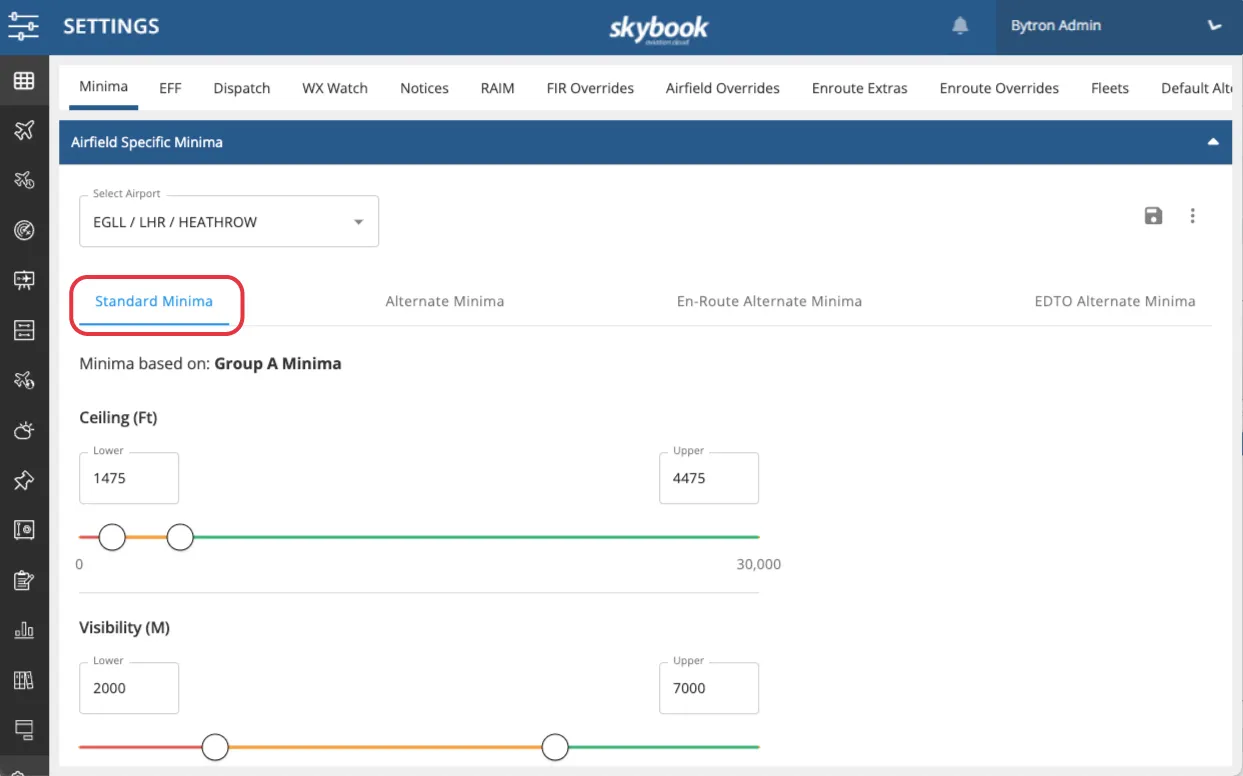Open the radar icon in the sidebar
Screen dimensions: 1243x776
click(x=24, y=231)
